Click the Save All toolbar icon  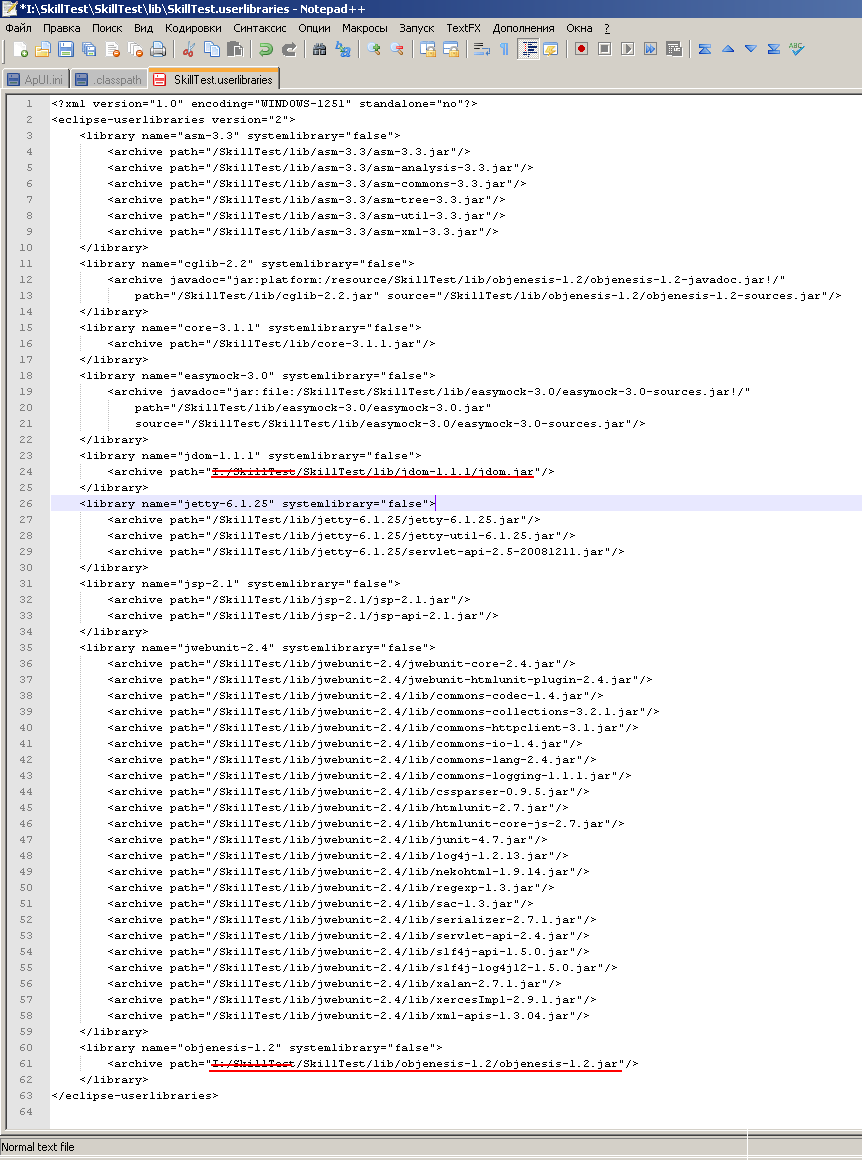tap(86, 48)
